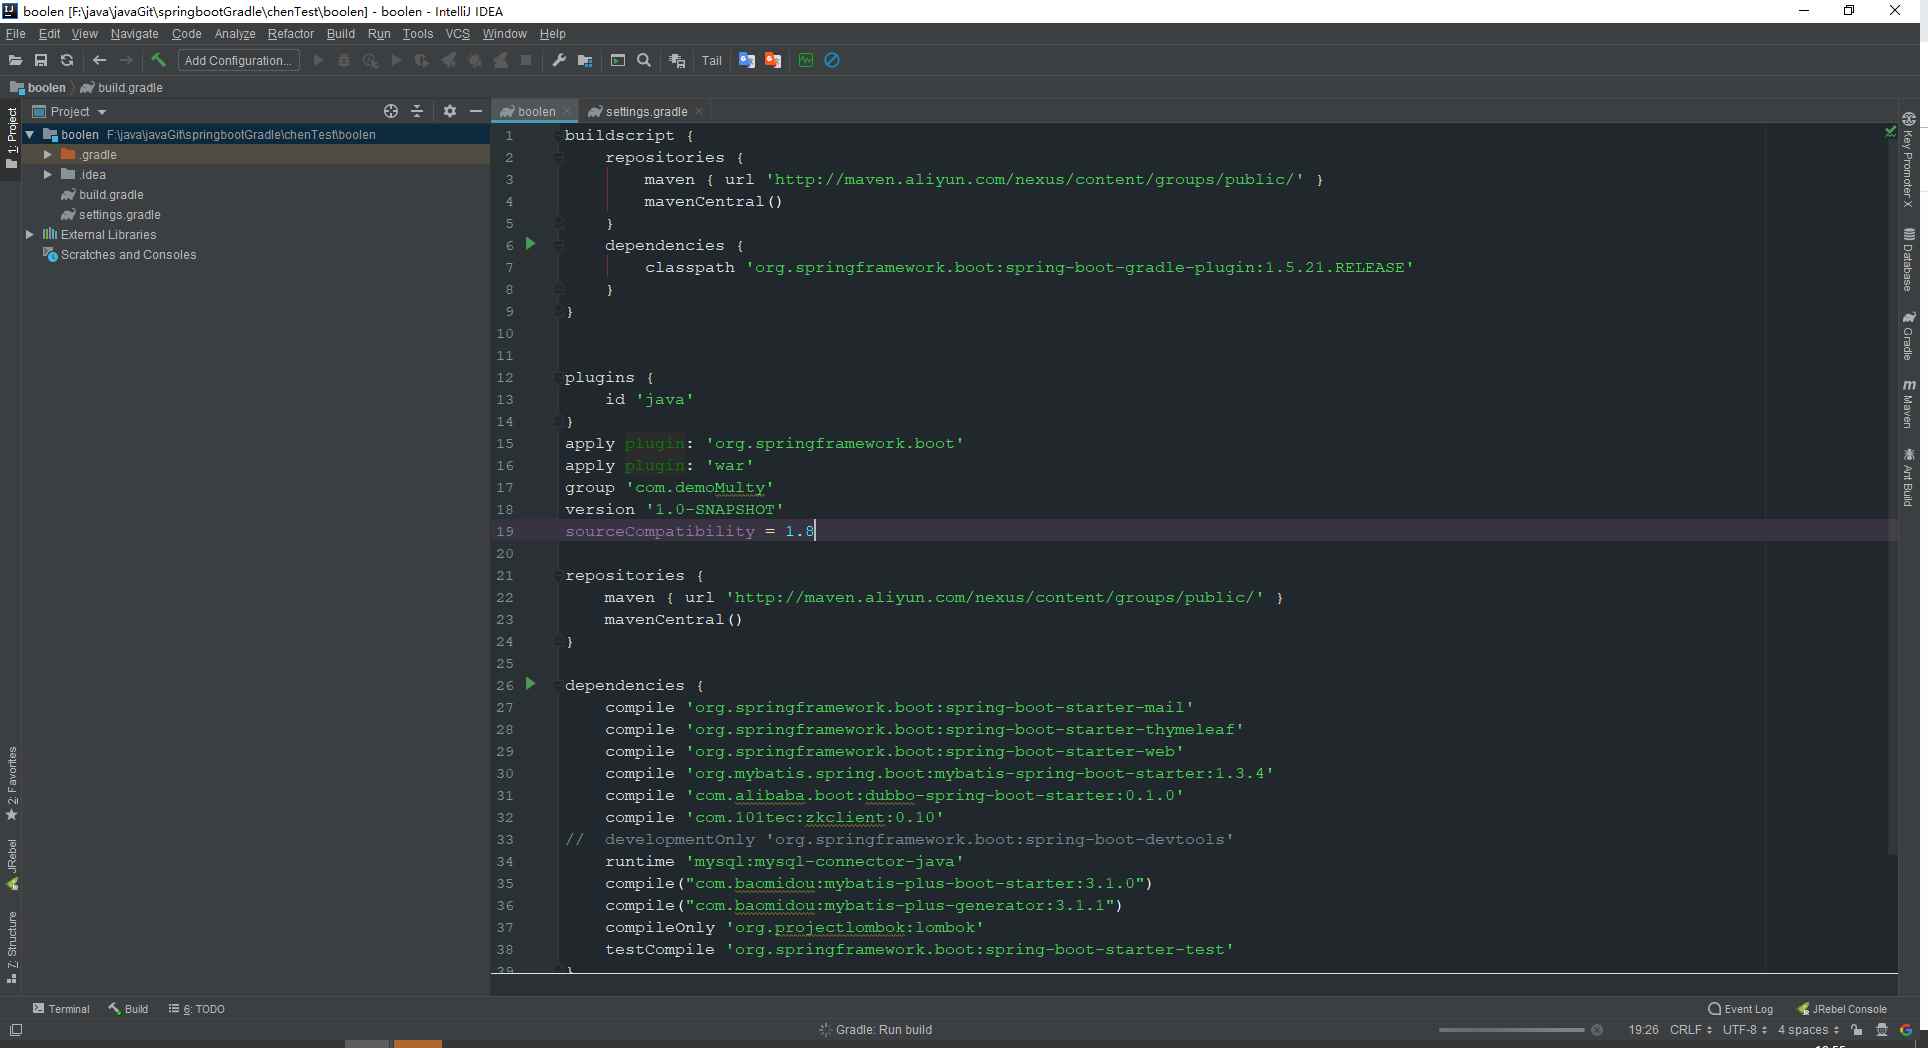Viewport: 1928px width, 1048px height.
Task: Open the VCS menu
Action: (x=457, y=33)
